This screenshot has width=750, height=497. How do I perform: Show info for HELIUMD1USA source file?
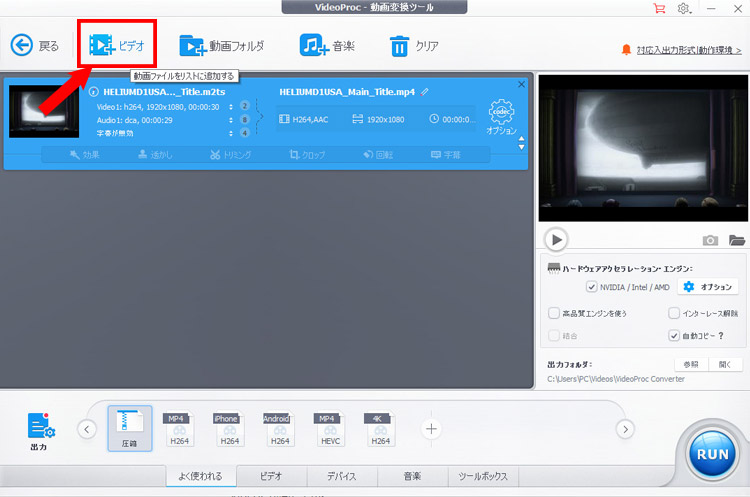coord(94,92)
